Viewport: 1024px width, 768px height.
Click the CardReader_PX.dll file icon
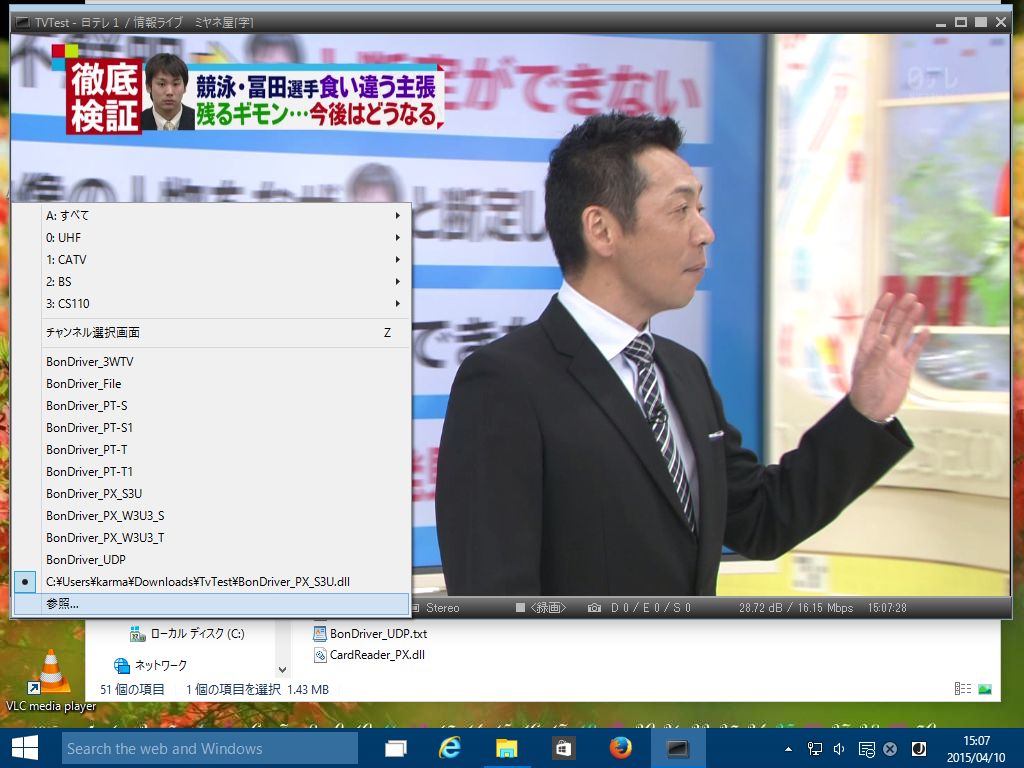point(320,655)
